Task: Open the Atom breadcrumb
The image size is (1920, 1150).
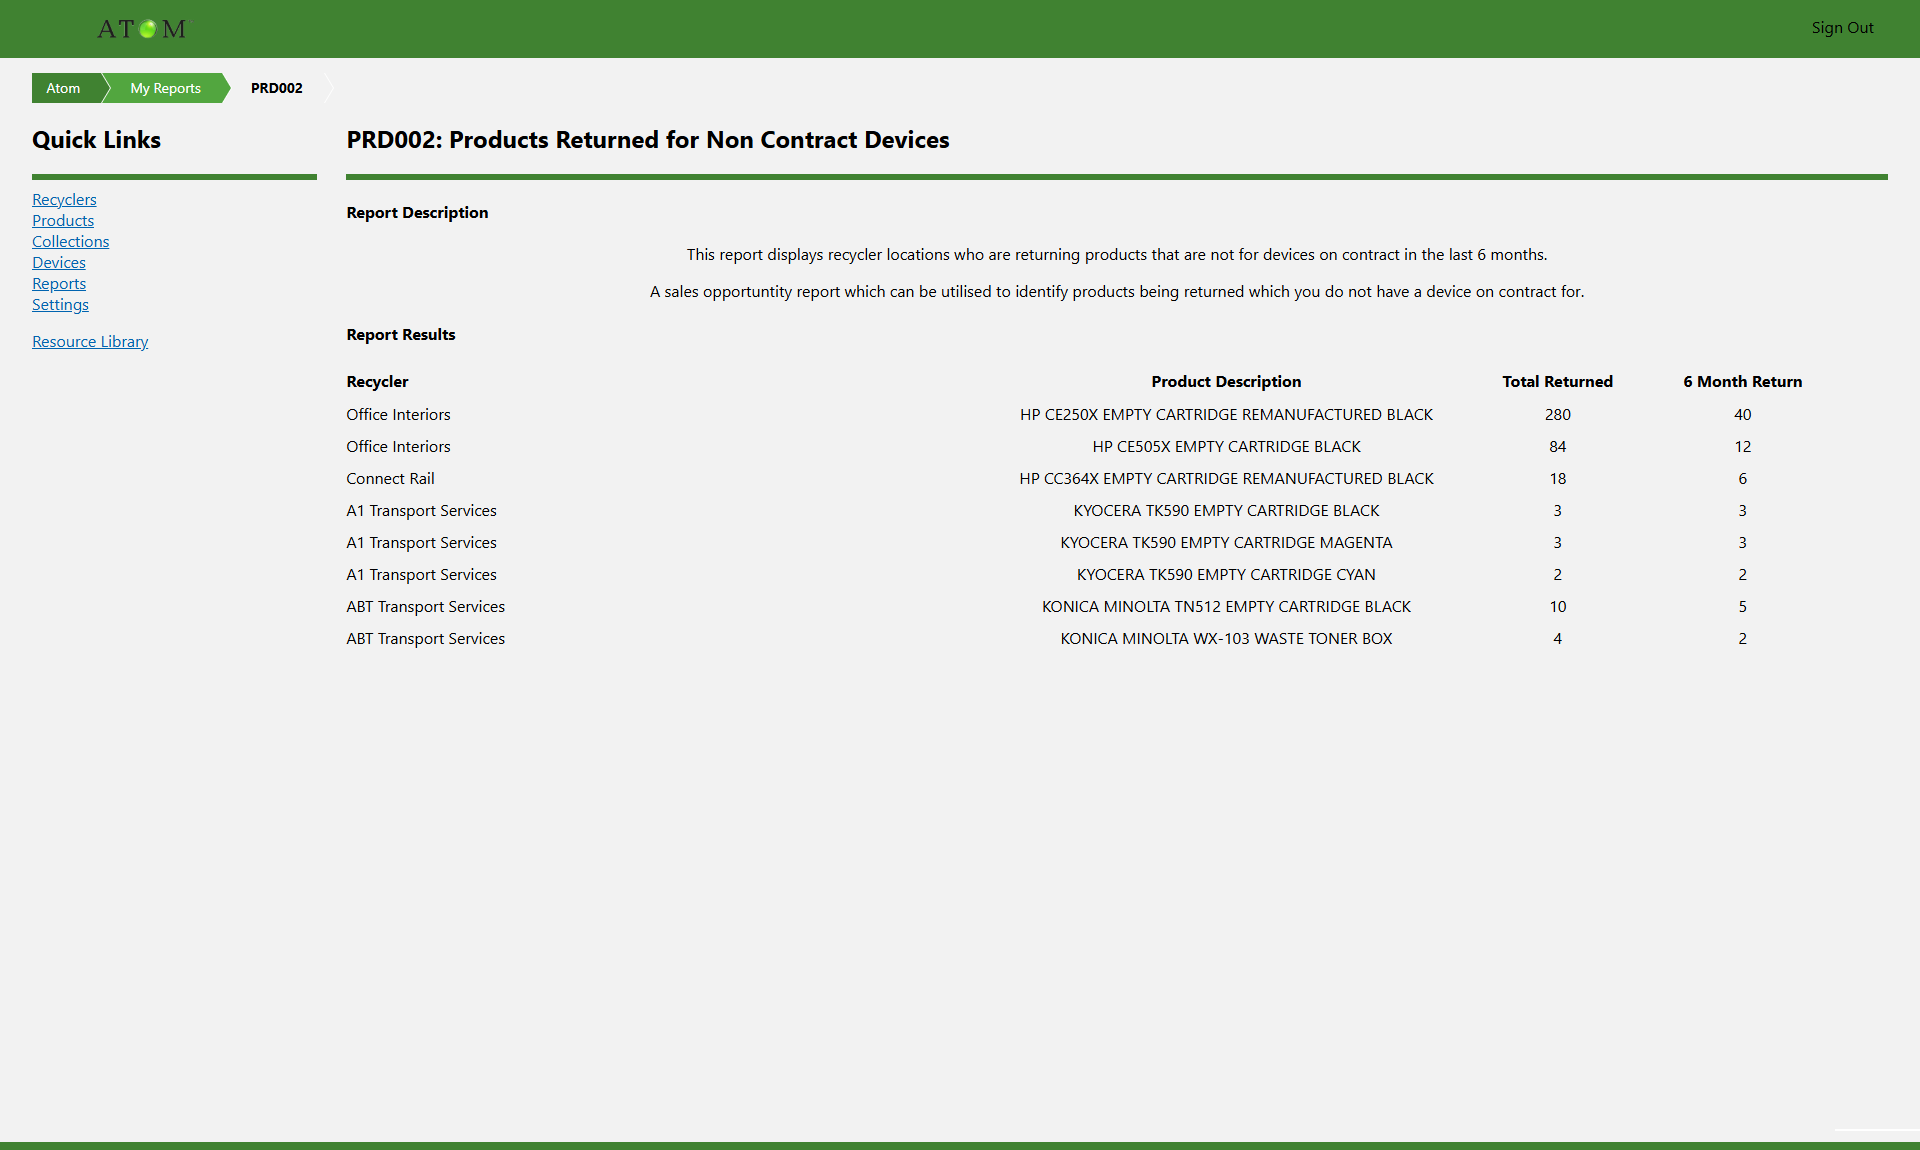Action: pos(63,88)
